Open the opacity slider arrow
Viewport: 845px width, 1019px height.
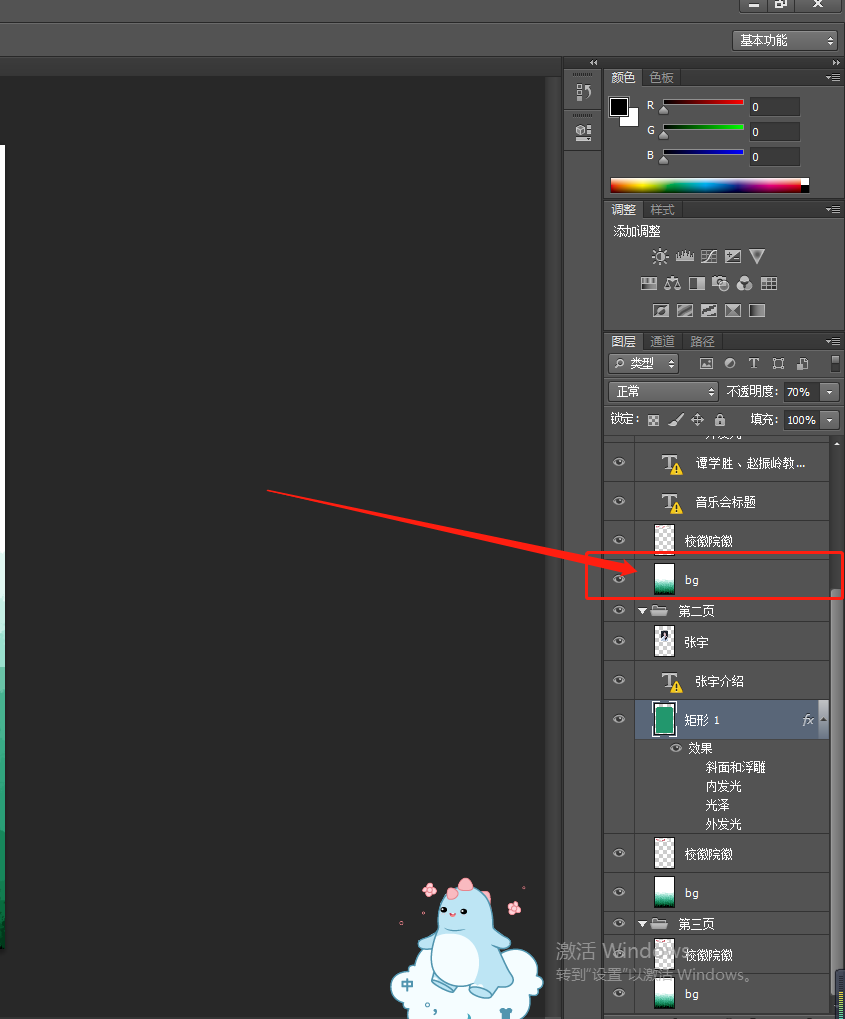(x=829, y=392)
